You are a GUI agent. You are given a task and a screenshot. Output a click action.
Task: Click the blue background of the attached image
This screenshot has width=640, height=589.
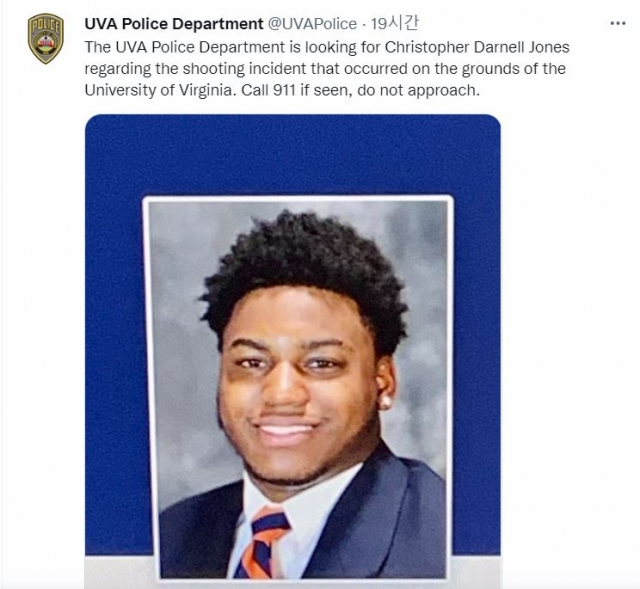point(293,155)
